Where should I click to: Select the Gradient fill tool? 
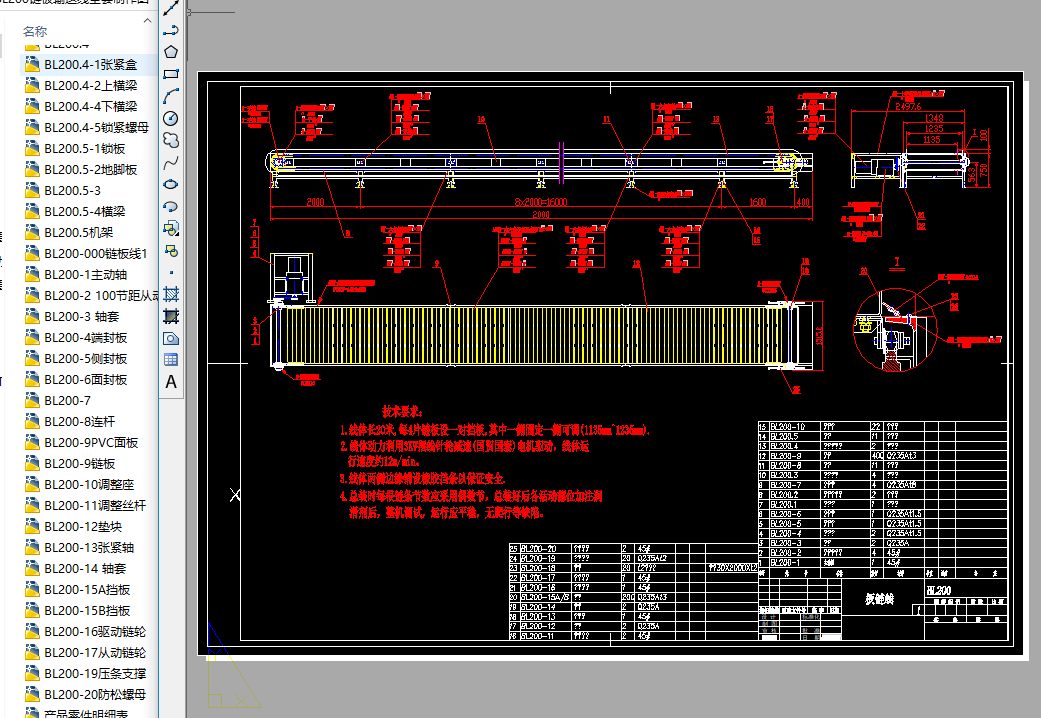[x=171, y=316]
